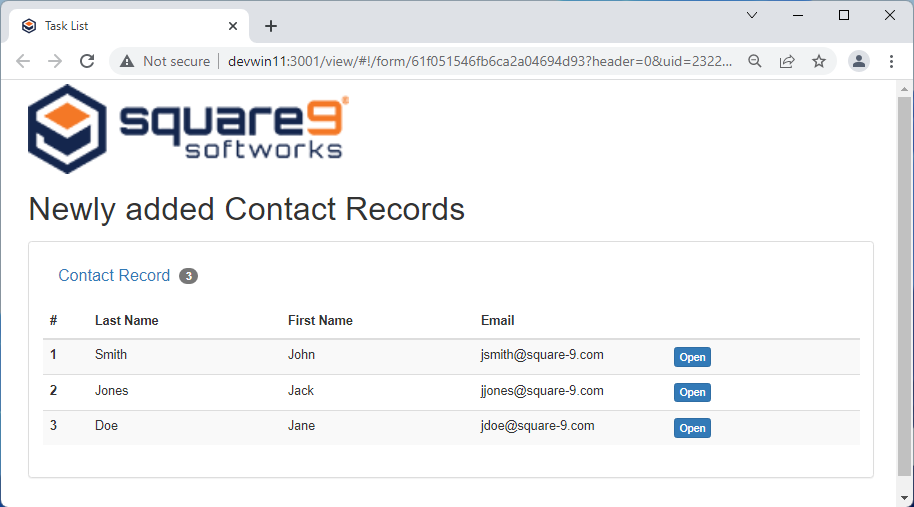The height and width of the screenshot is (507, 914).
Task: Close the Task List tab
Action: pyautogui.click(x=233, y=26)
